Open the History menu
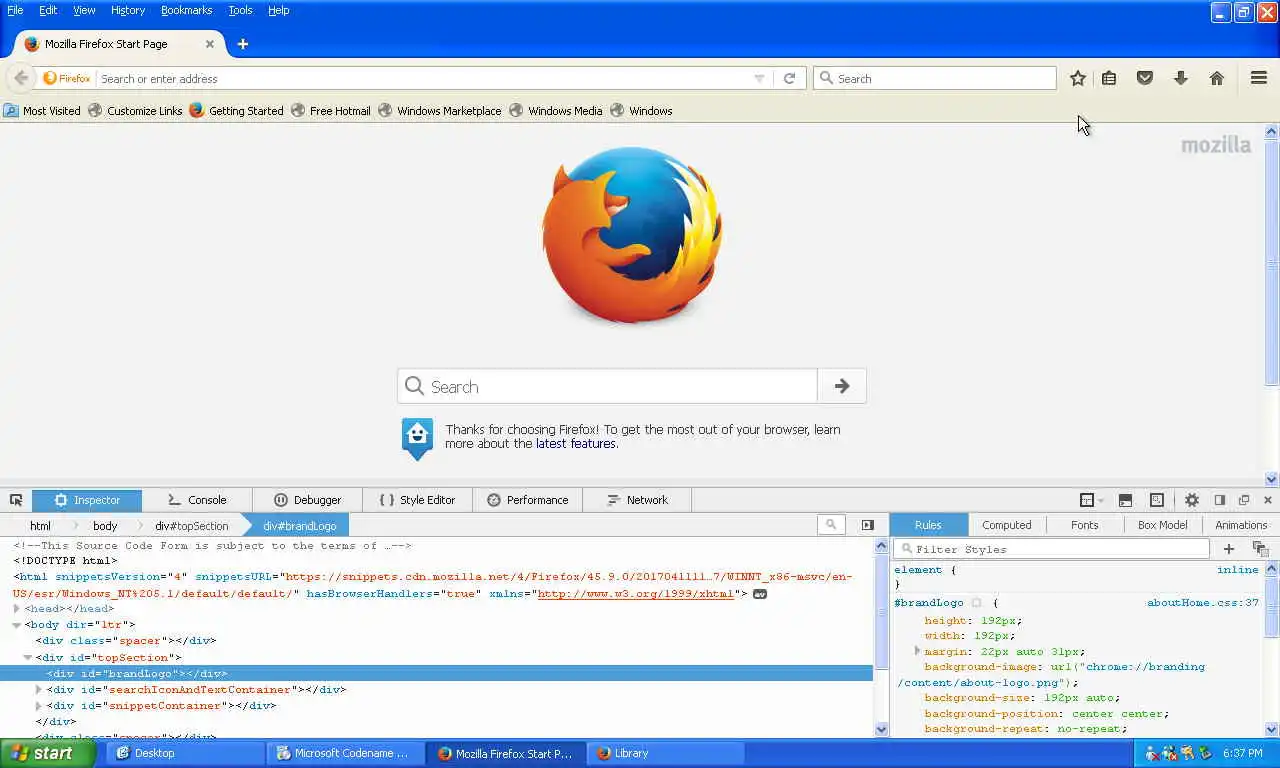 [128, 10]
